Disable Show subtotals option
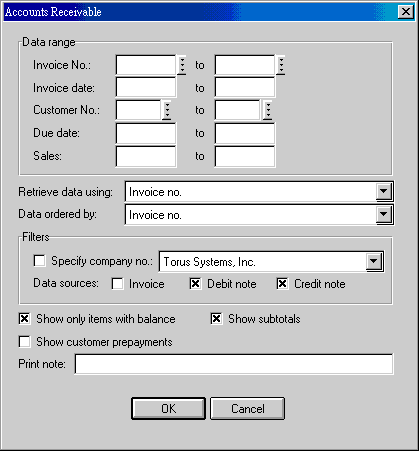 216,319
